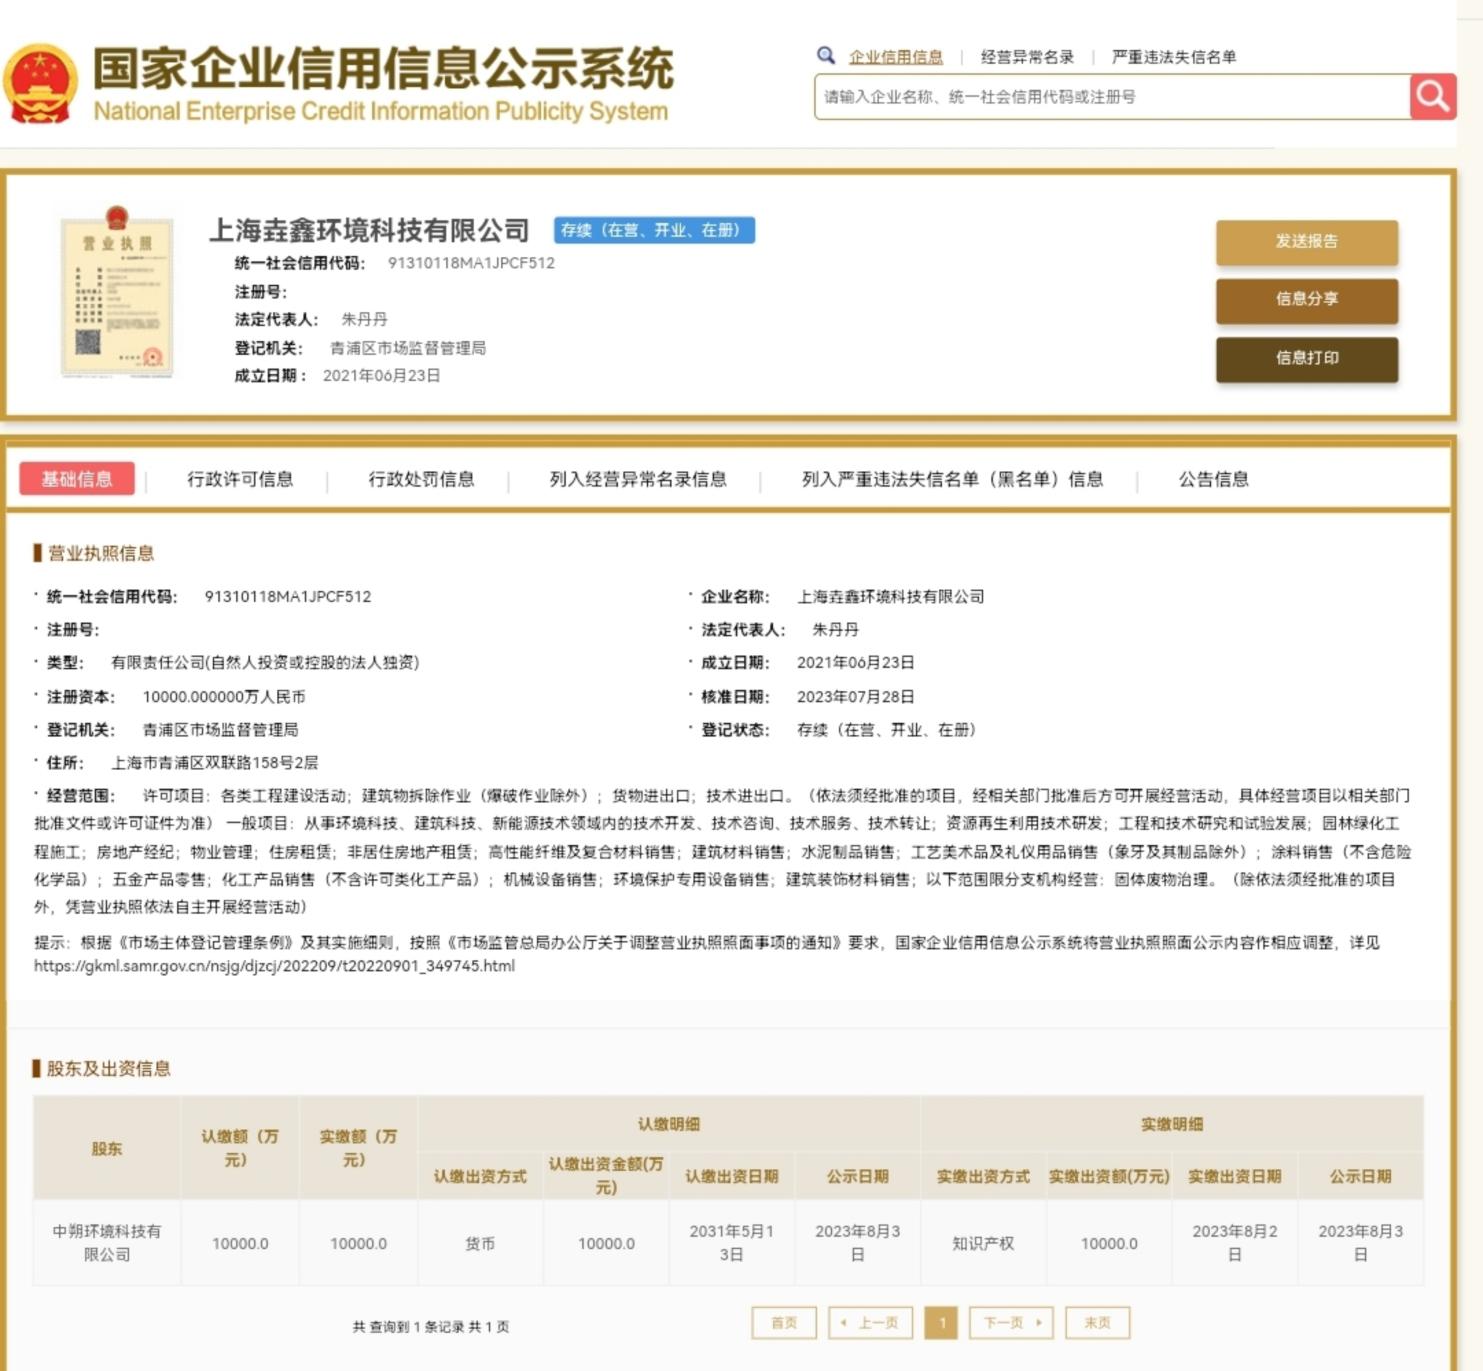Click the 信息分享 button

(x=1306, y=299)
